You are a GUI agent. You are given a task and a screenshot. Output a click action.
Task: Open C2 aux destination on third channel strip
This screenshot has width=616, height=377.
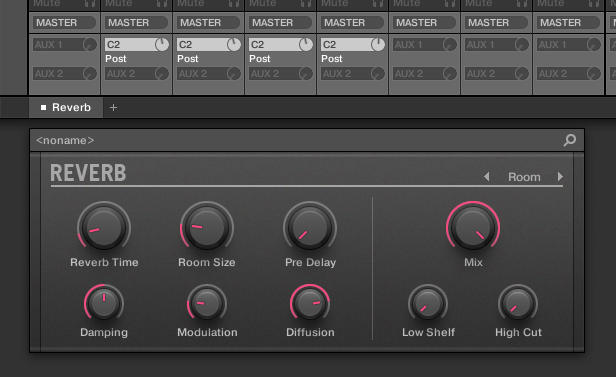(202, 45)
